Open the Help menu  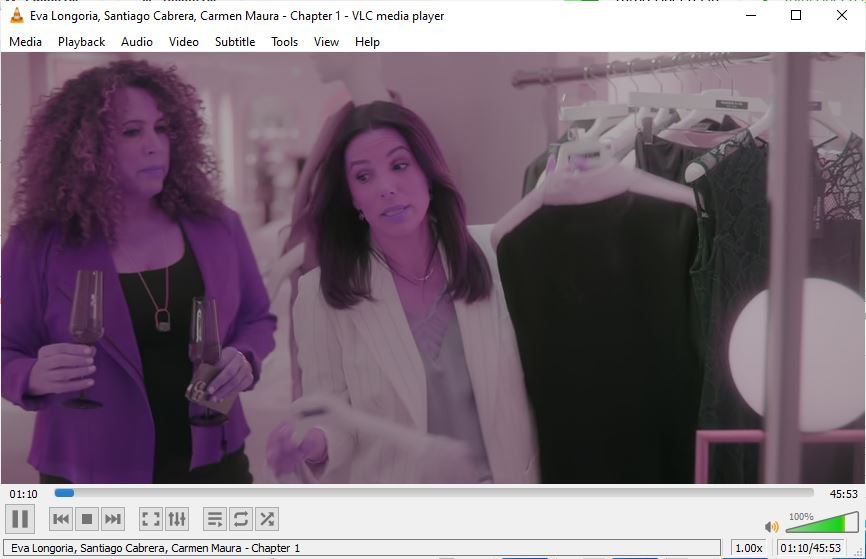click(367, 42)
